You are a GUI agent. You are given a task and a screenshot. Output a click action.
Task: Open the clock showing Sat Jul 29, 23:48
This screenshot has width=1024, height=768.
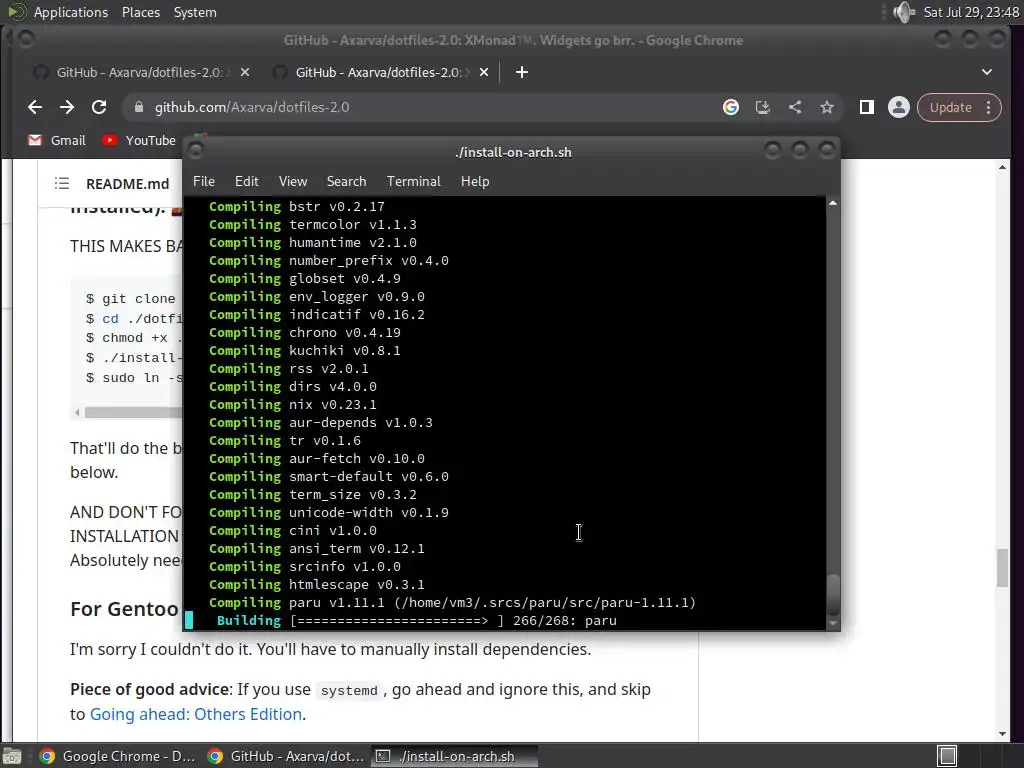point(971,12)
